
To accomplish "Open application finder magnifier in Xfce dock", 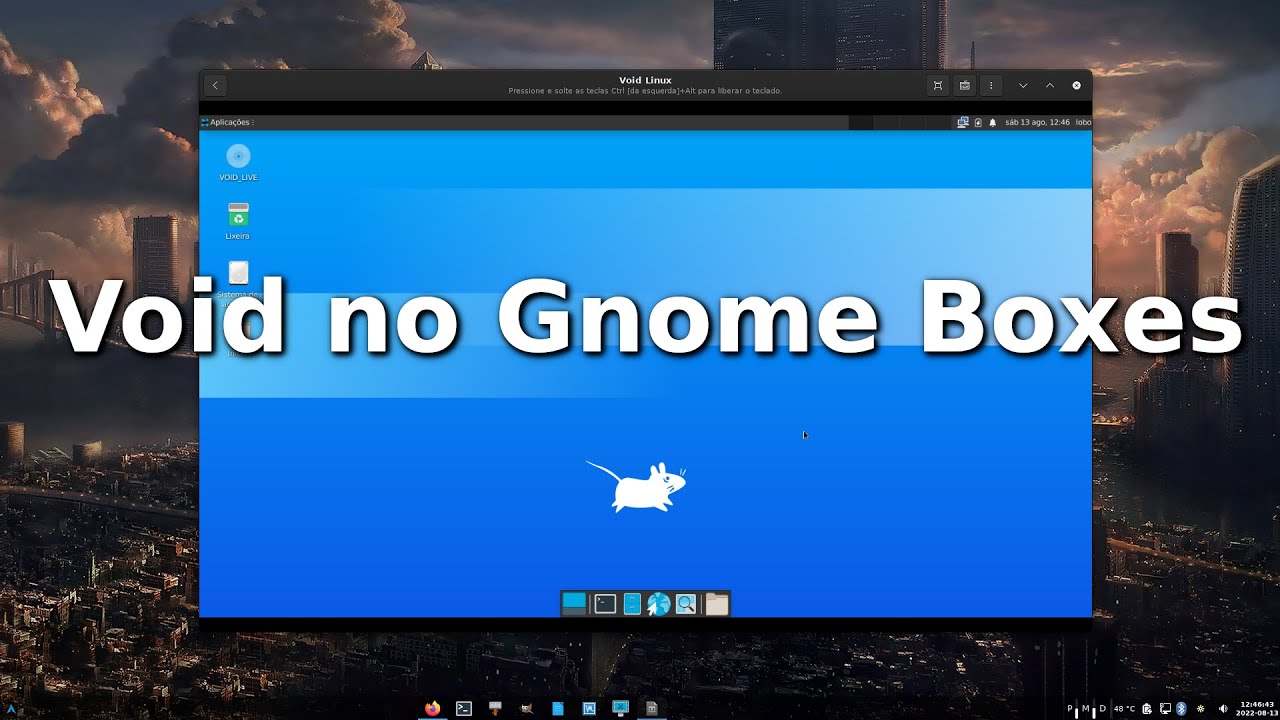I will click(685, 603).
